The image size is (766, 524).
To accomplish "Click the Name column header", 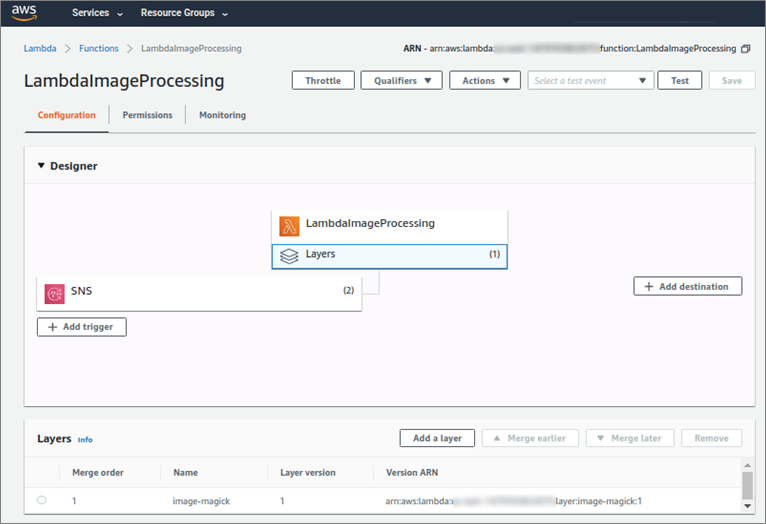I will (186, 472).
